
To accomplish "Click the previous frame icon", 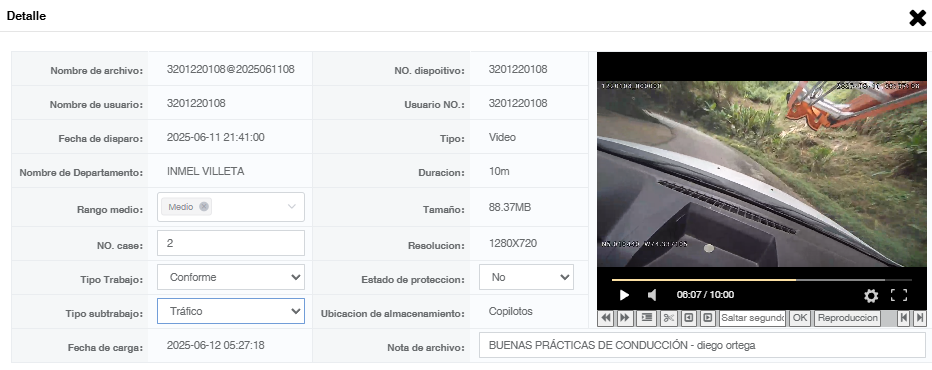I will (x=688, y=318).
